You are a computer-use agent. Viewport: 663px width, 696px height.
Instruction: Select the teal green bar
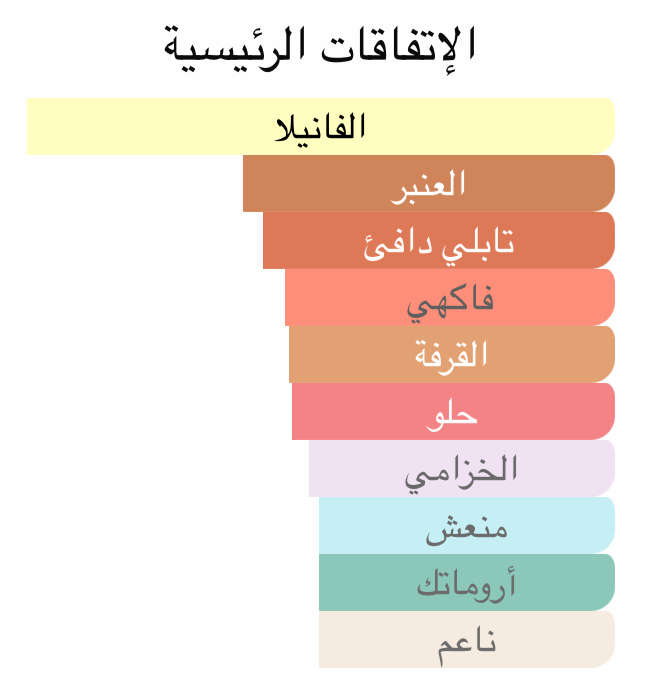pyautogui.click(x=466, y=583)
